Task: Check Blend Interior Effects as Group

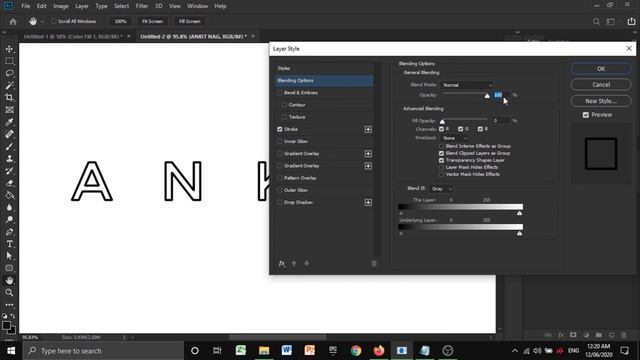Action: pos(441,146)
